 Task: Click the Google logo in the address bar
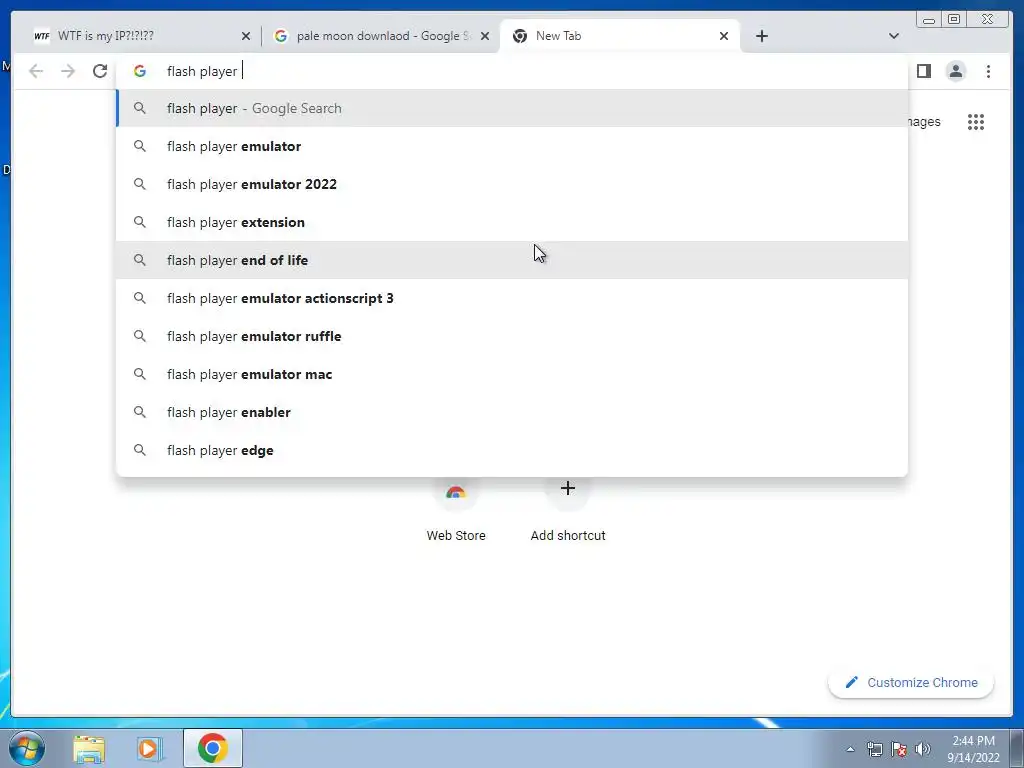[x=140, y=71]
